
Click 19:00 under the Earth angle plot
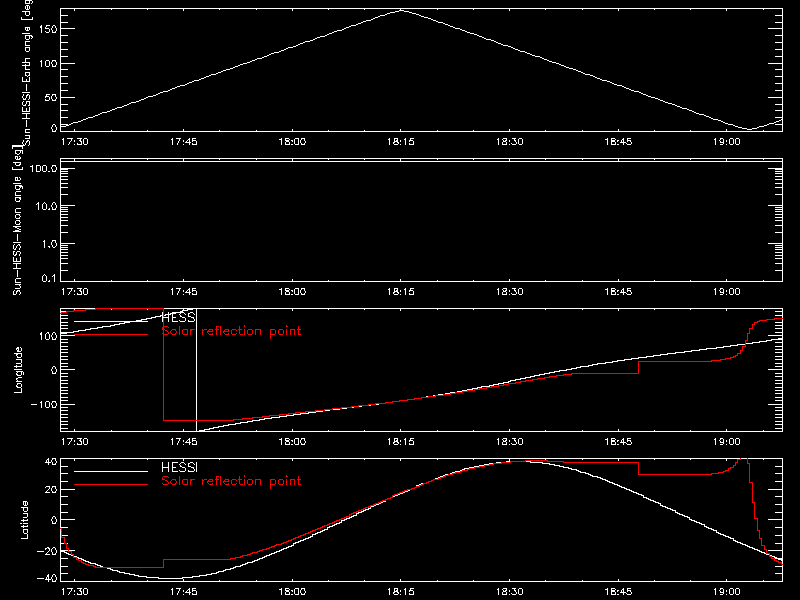[x=727, y=142]
